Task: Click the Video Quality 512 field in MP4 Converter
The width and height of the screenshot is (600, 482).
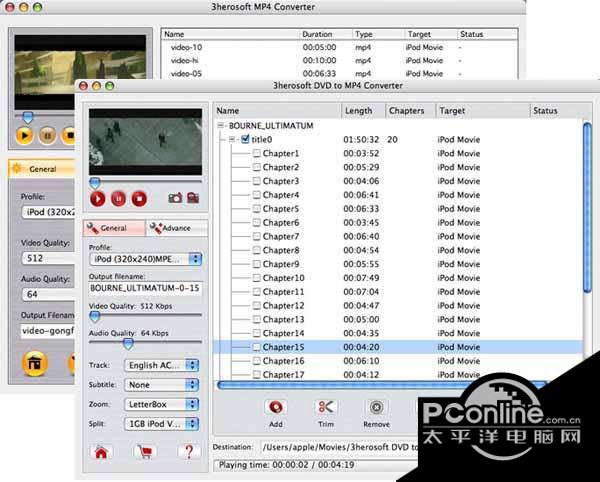Action: (x=49, y=258)
